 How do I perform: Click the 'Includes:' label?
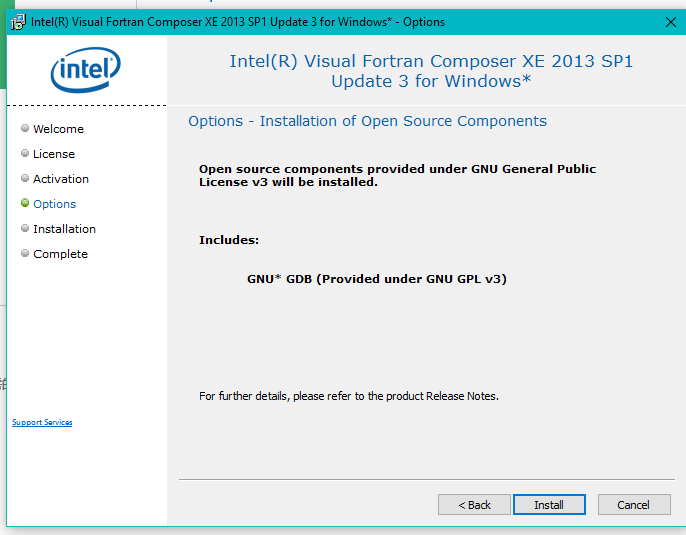tap(229, 240)
